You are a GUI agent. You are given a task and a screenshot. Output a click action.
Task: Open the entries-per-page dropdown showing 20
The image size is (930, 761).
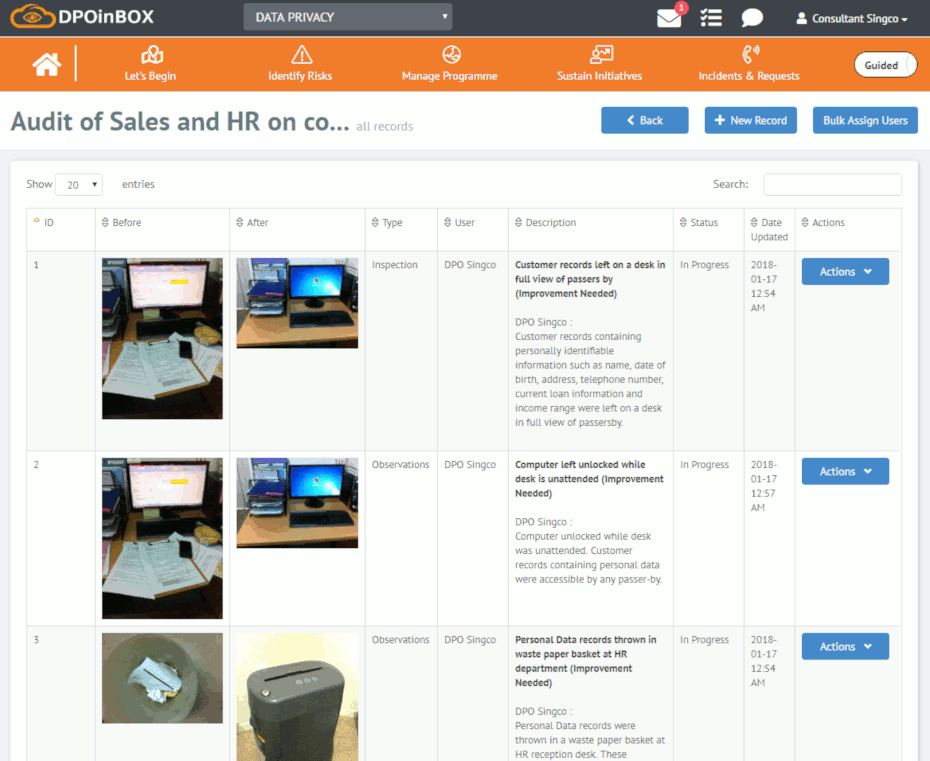pyautogui.click(x=79, y=185)
